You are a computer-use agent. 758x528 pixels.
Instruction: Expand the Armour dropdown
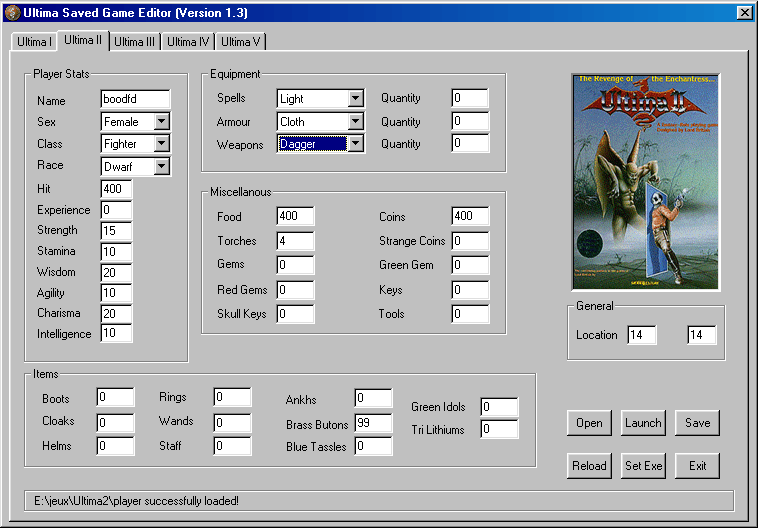[355, 121]
